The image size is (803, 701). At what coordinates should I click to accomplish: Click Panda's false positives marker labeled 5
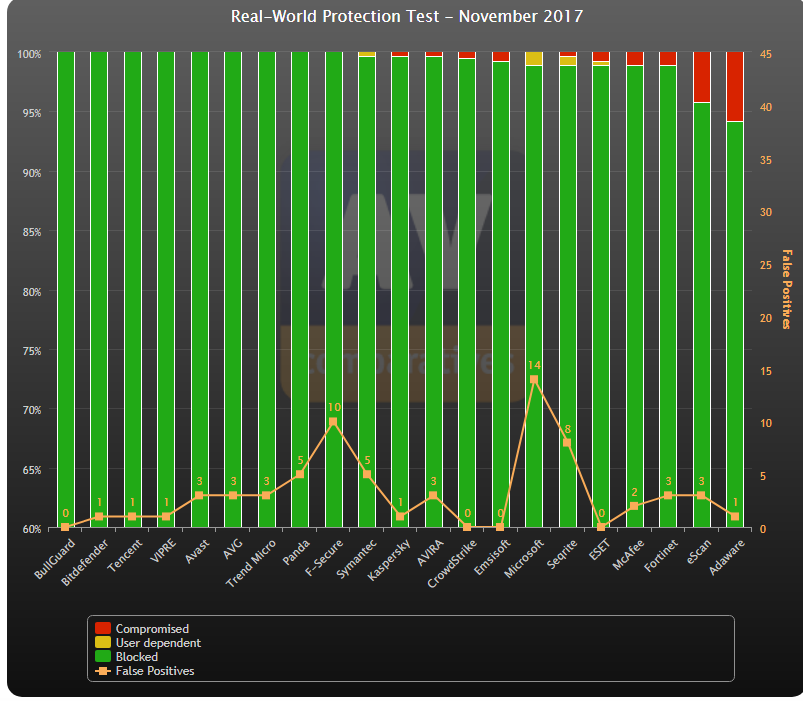tap(300, 474)
